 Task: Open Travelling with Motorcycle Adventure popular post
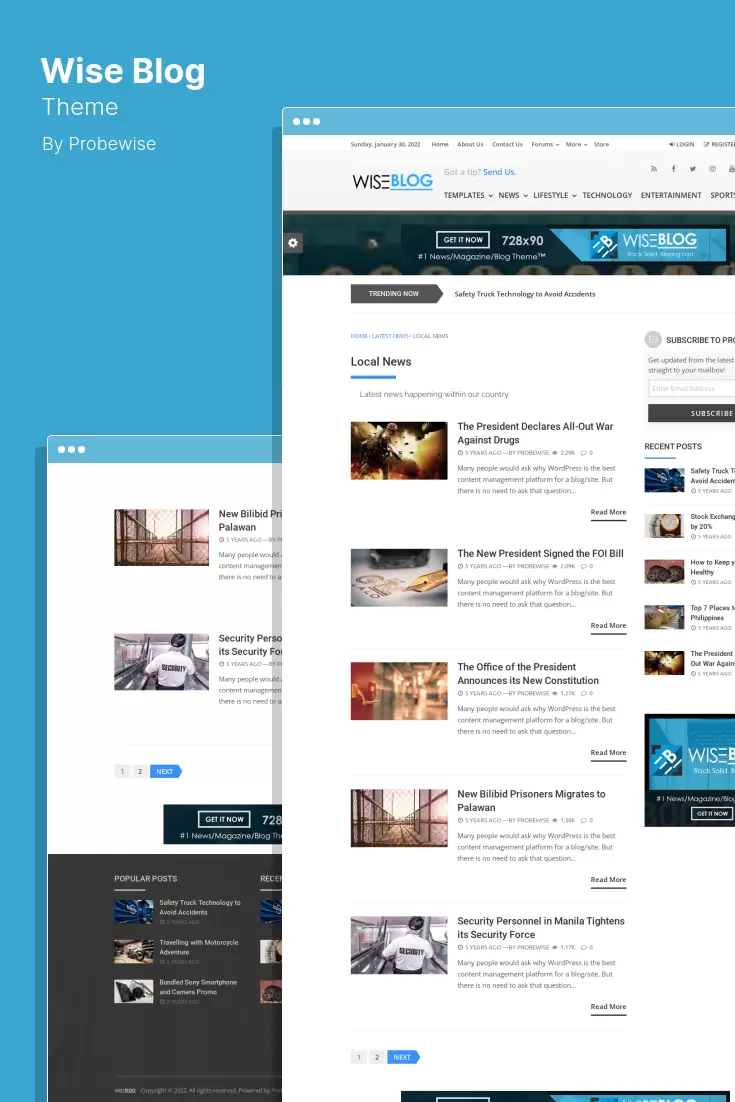[199, 947]
